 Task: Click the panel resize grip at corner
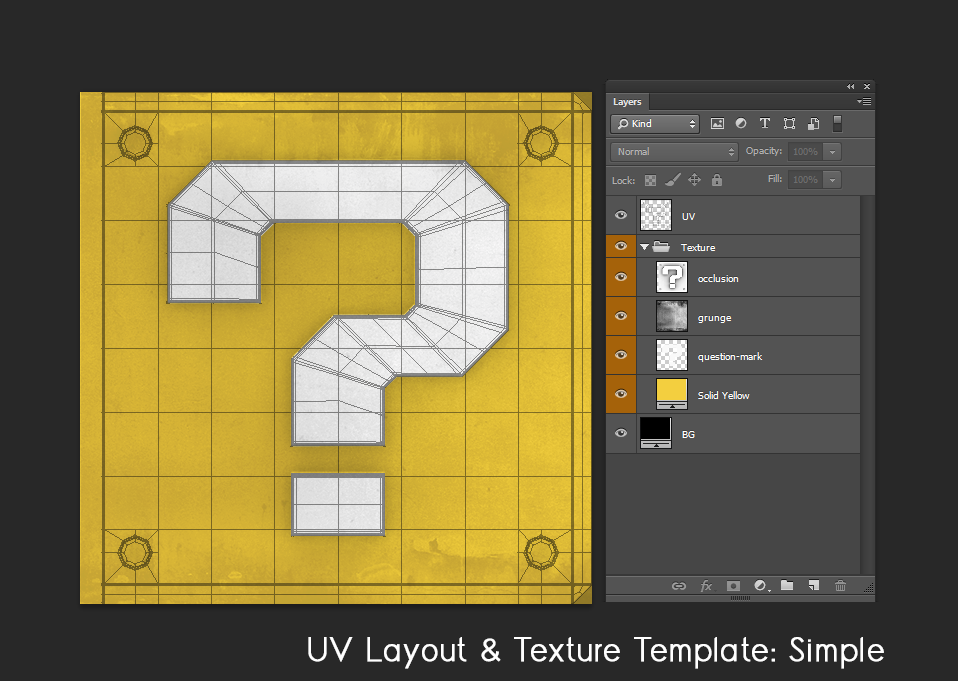point(869,587)
